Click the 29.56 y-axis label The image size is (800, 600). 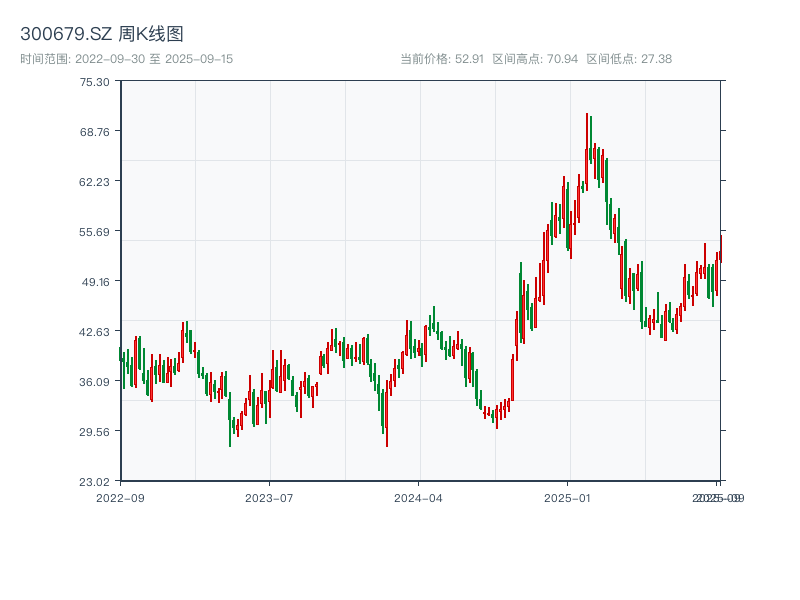coord(94,432)
